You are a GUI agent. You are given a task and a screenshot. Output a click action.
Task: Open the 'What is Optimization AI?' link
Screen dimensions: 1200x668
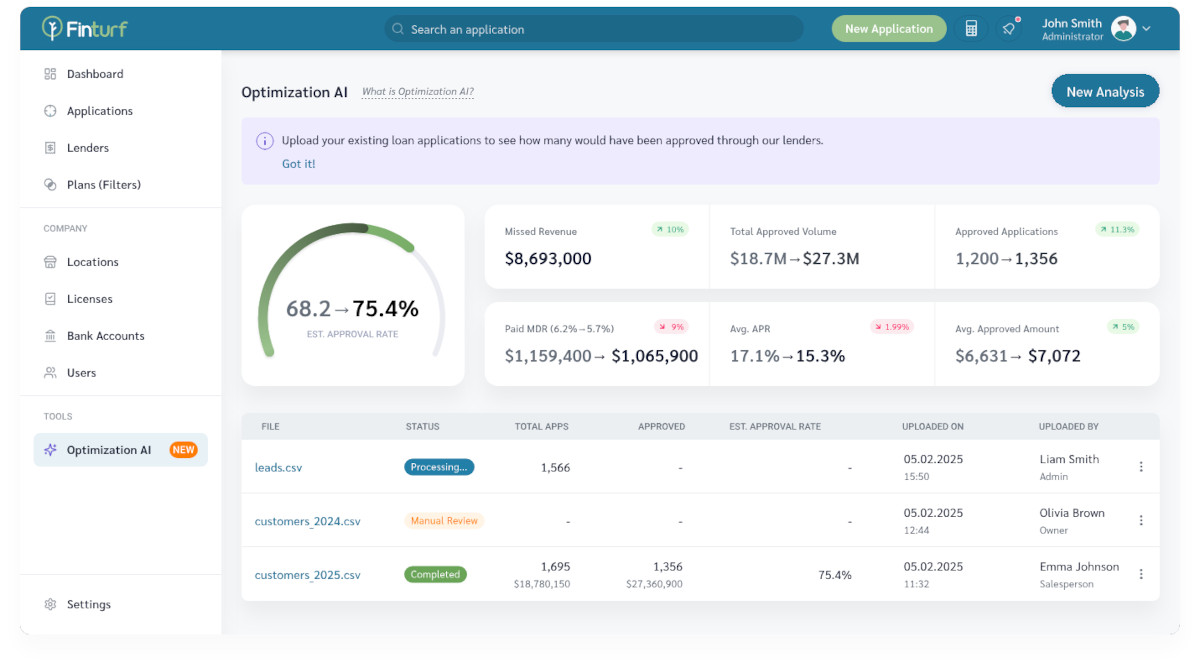click(417, 91)
